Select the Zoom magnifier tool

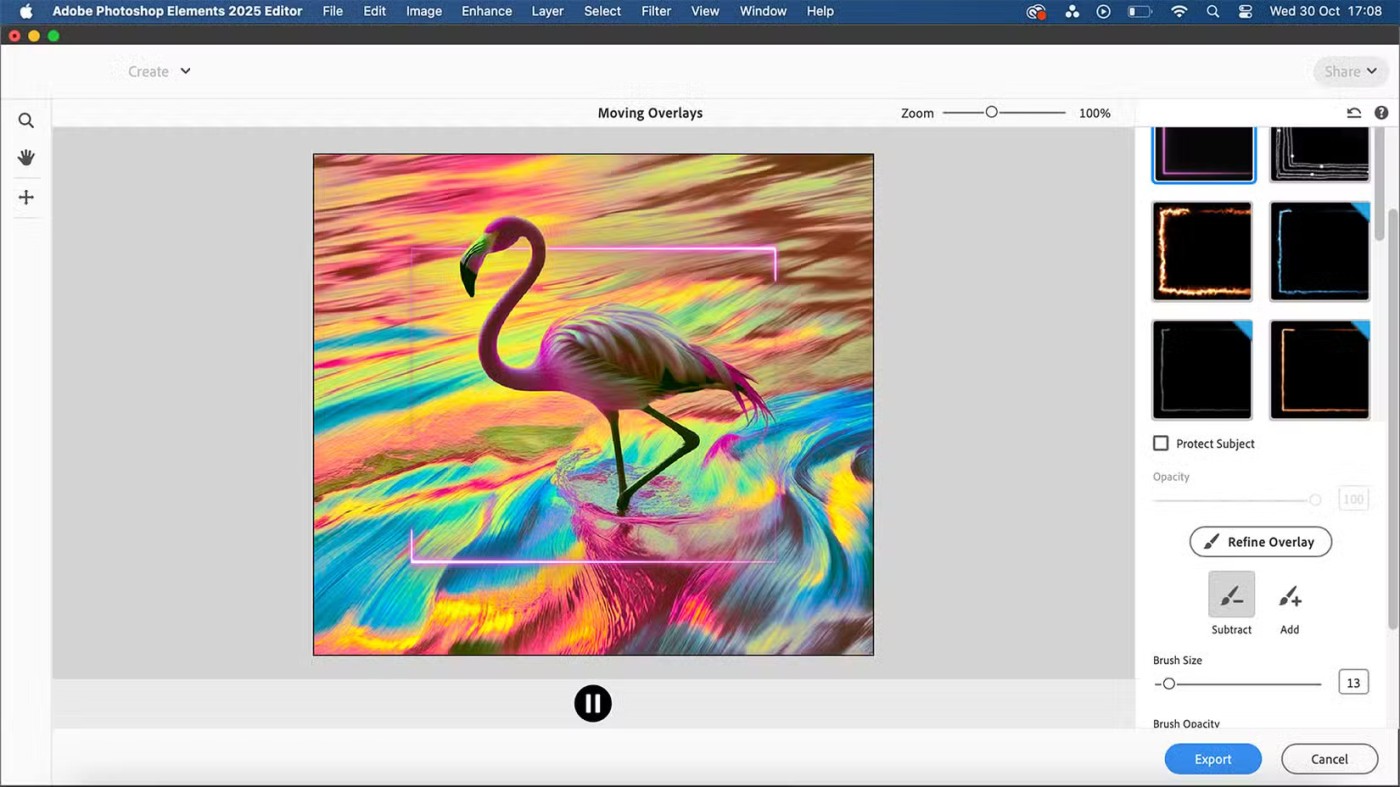click(x=26, y=121)
